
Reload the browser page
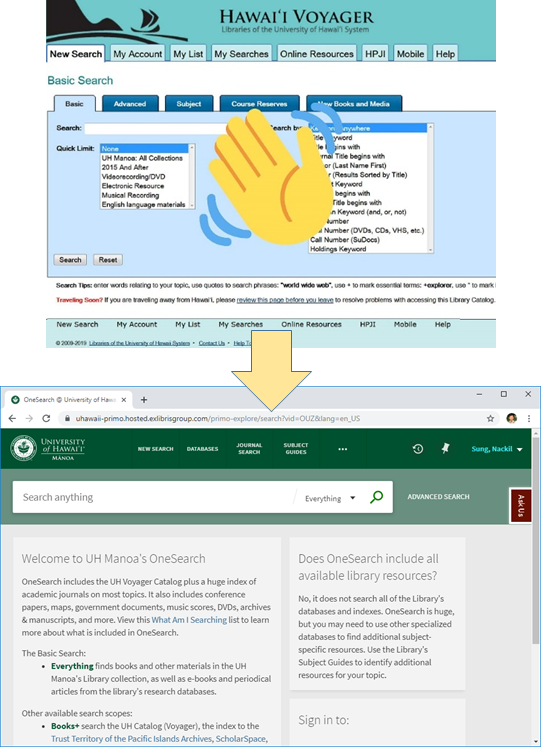pos(46,418)
